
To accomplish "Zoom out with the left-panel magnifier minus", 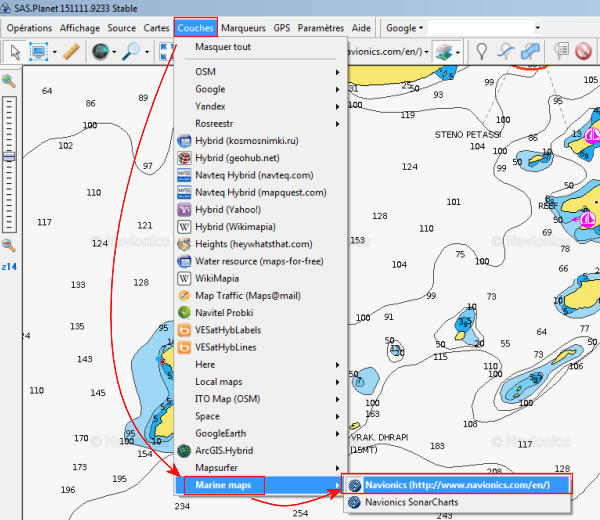I will coord(9,245).
